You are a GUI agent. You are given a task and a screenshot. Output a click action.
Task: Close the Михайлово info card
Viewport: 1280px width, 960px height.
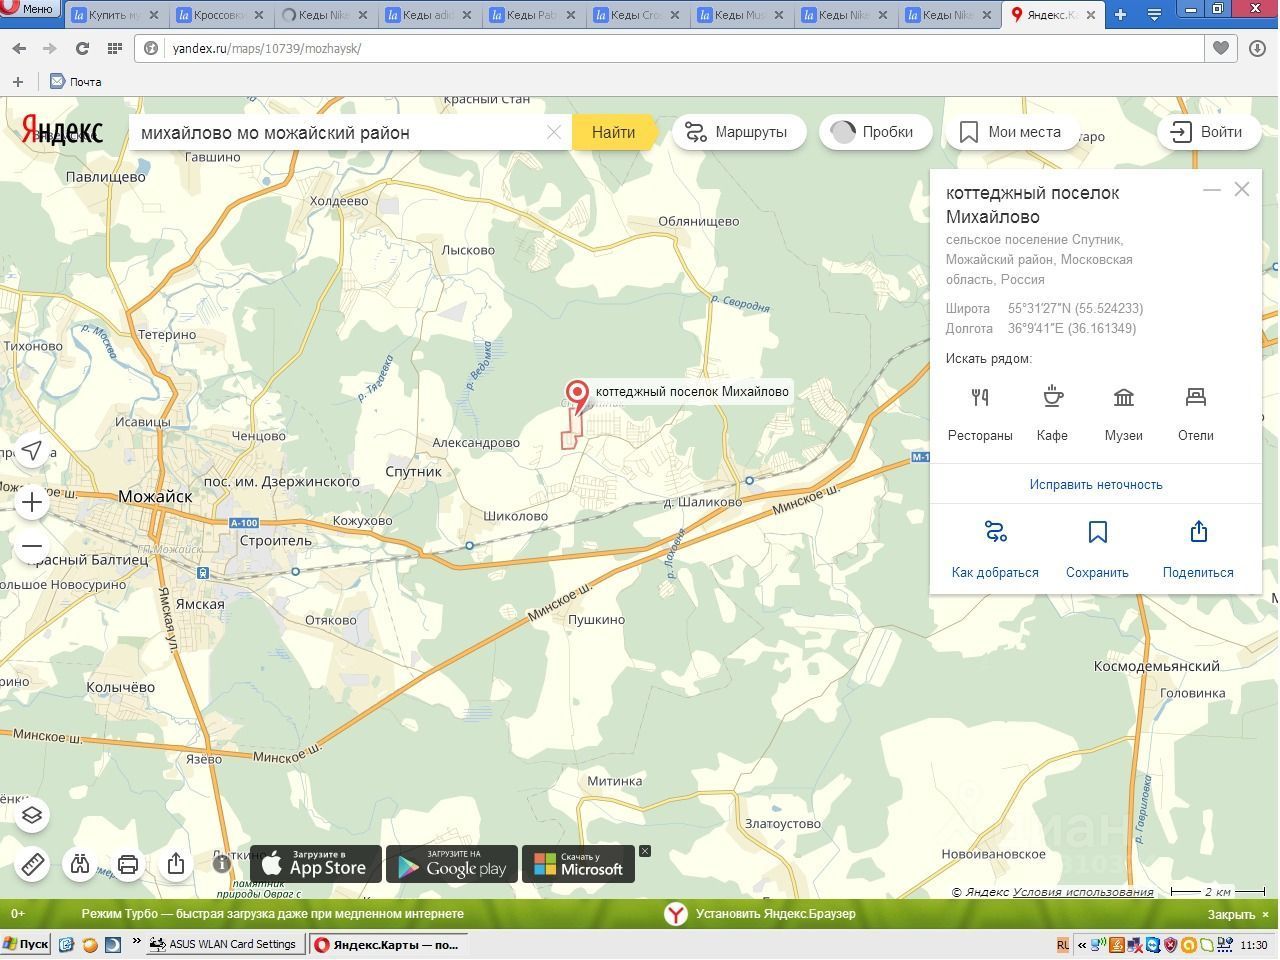(x=1242, y=189)
